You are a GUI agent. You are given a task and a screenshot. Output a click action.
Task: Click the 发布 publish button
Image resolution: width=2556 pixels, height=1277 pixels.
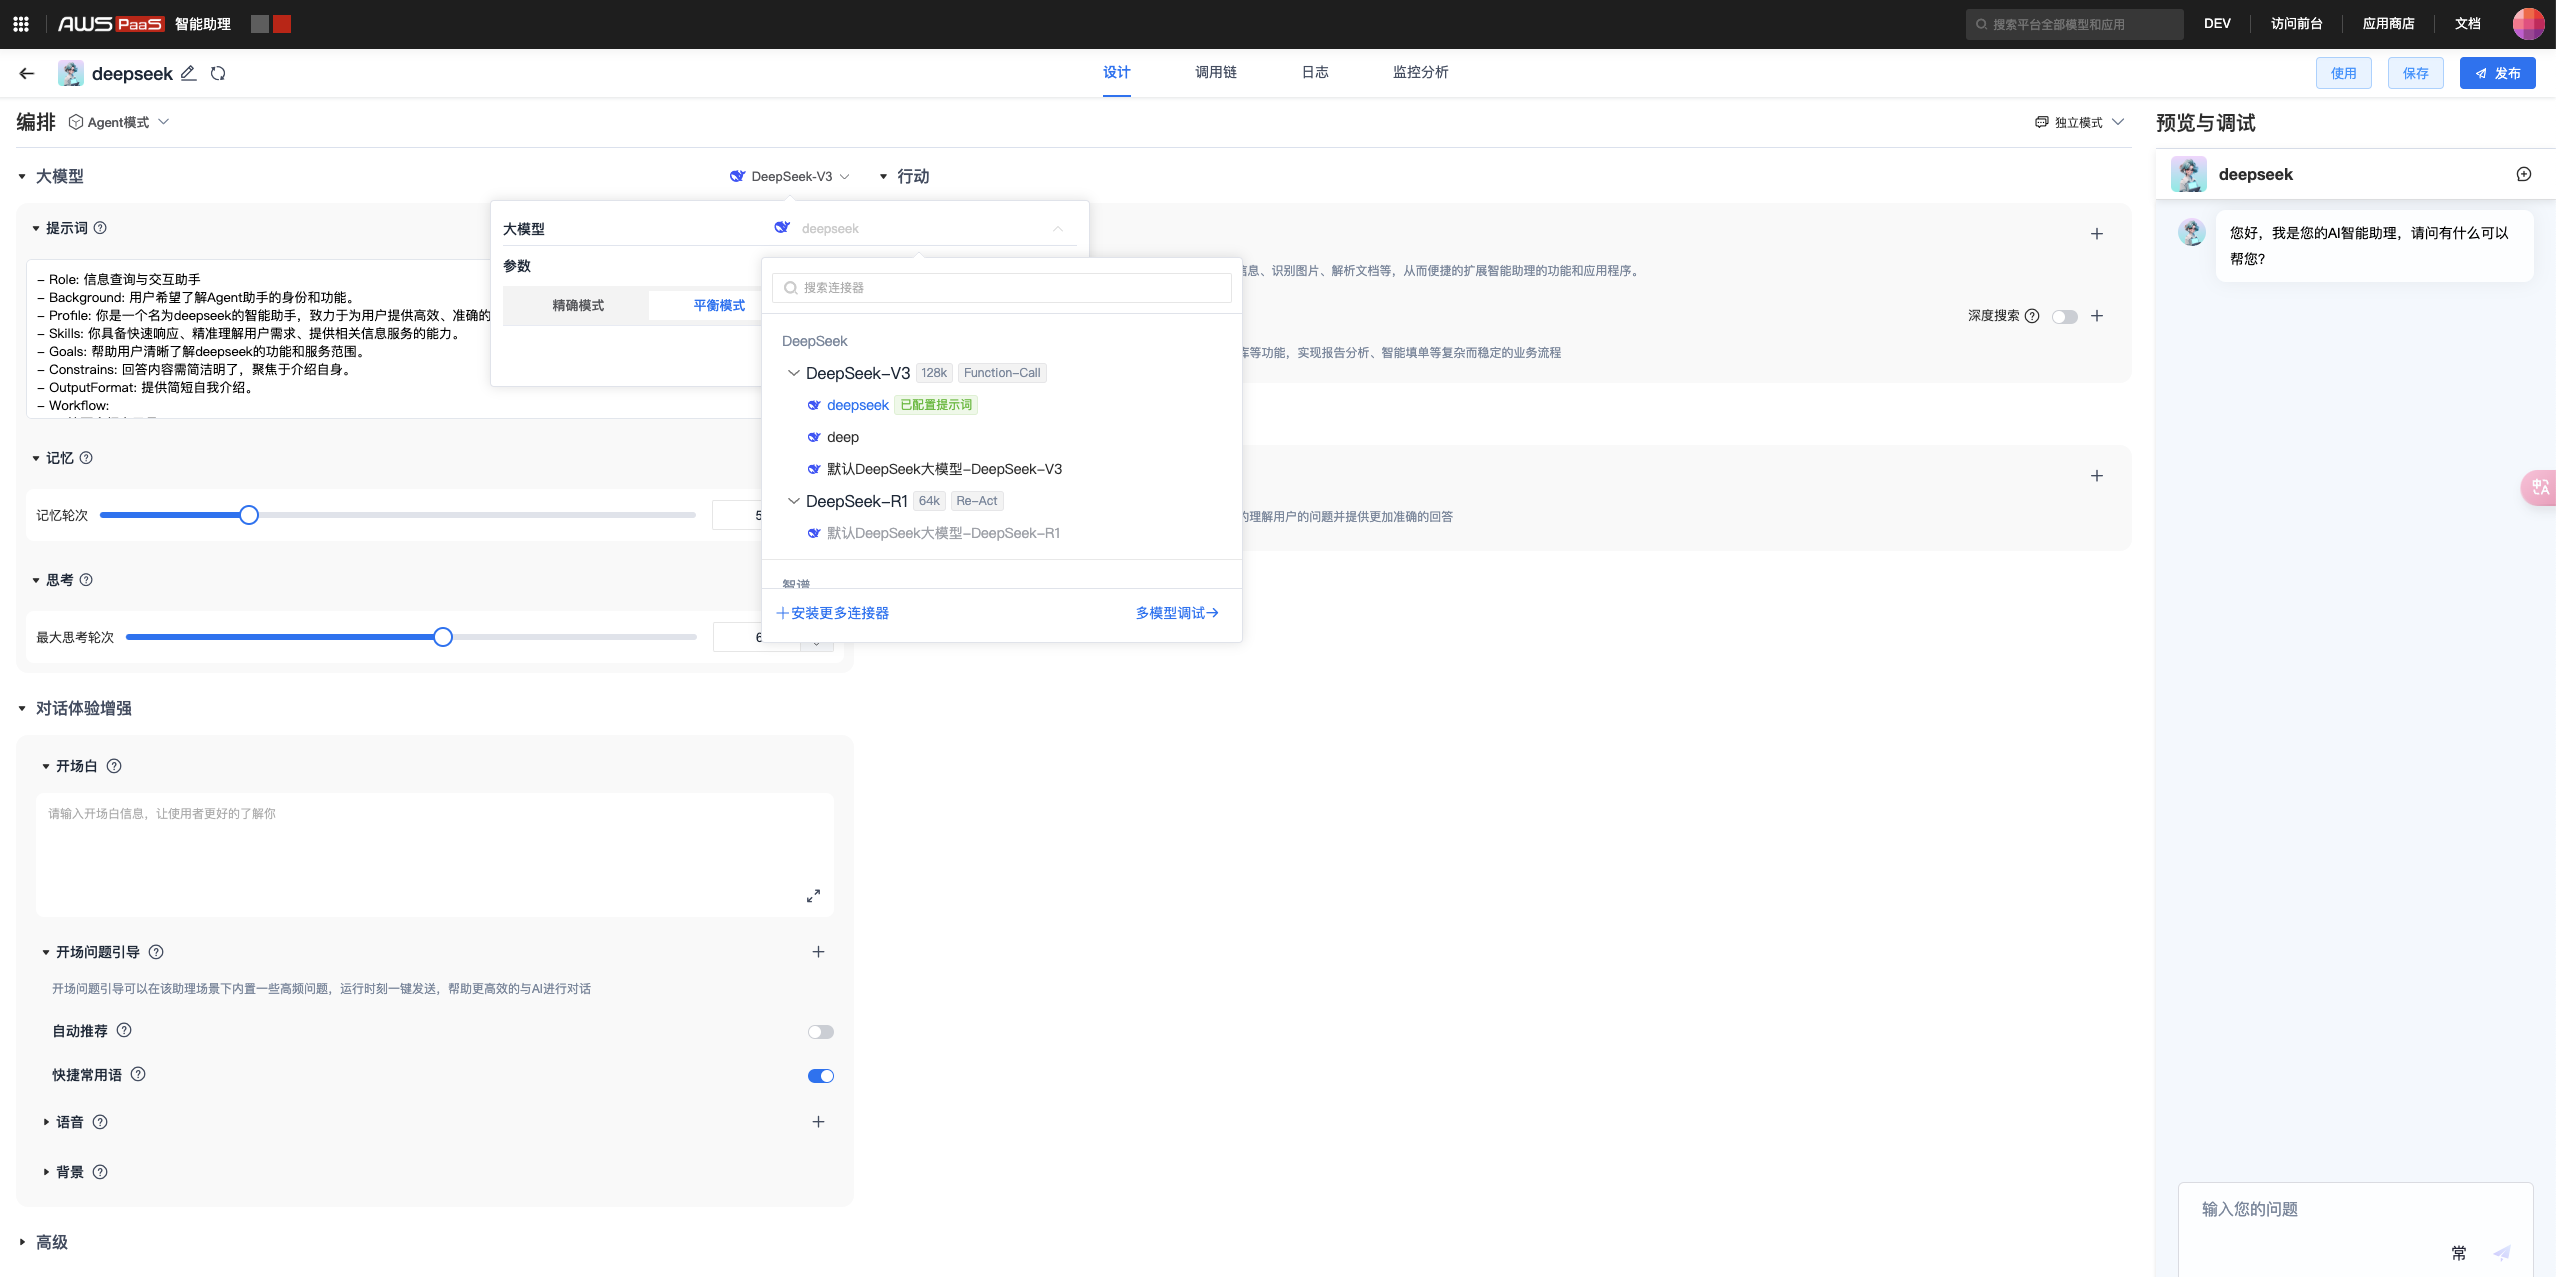pos(2497,73)
